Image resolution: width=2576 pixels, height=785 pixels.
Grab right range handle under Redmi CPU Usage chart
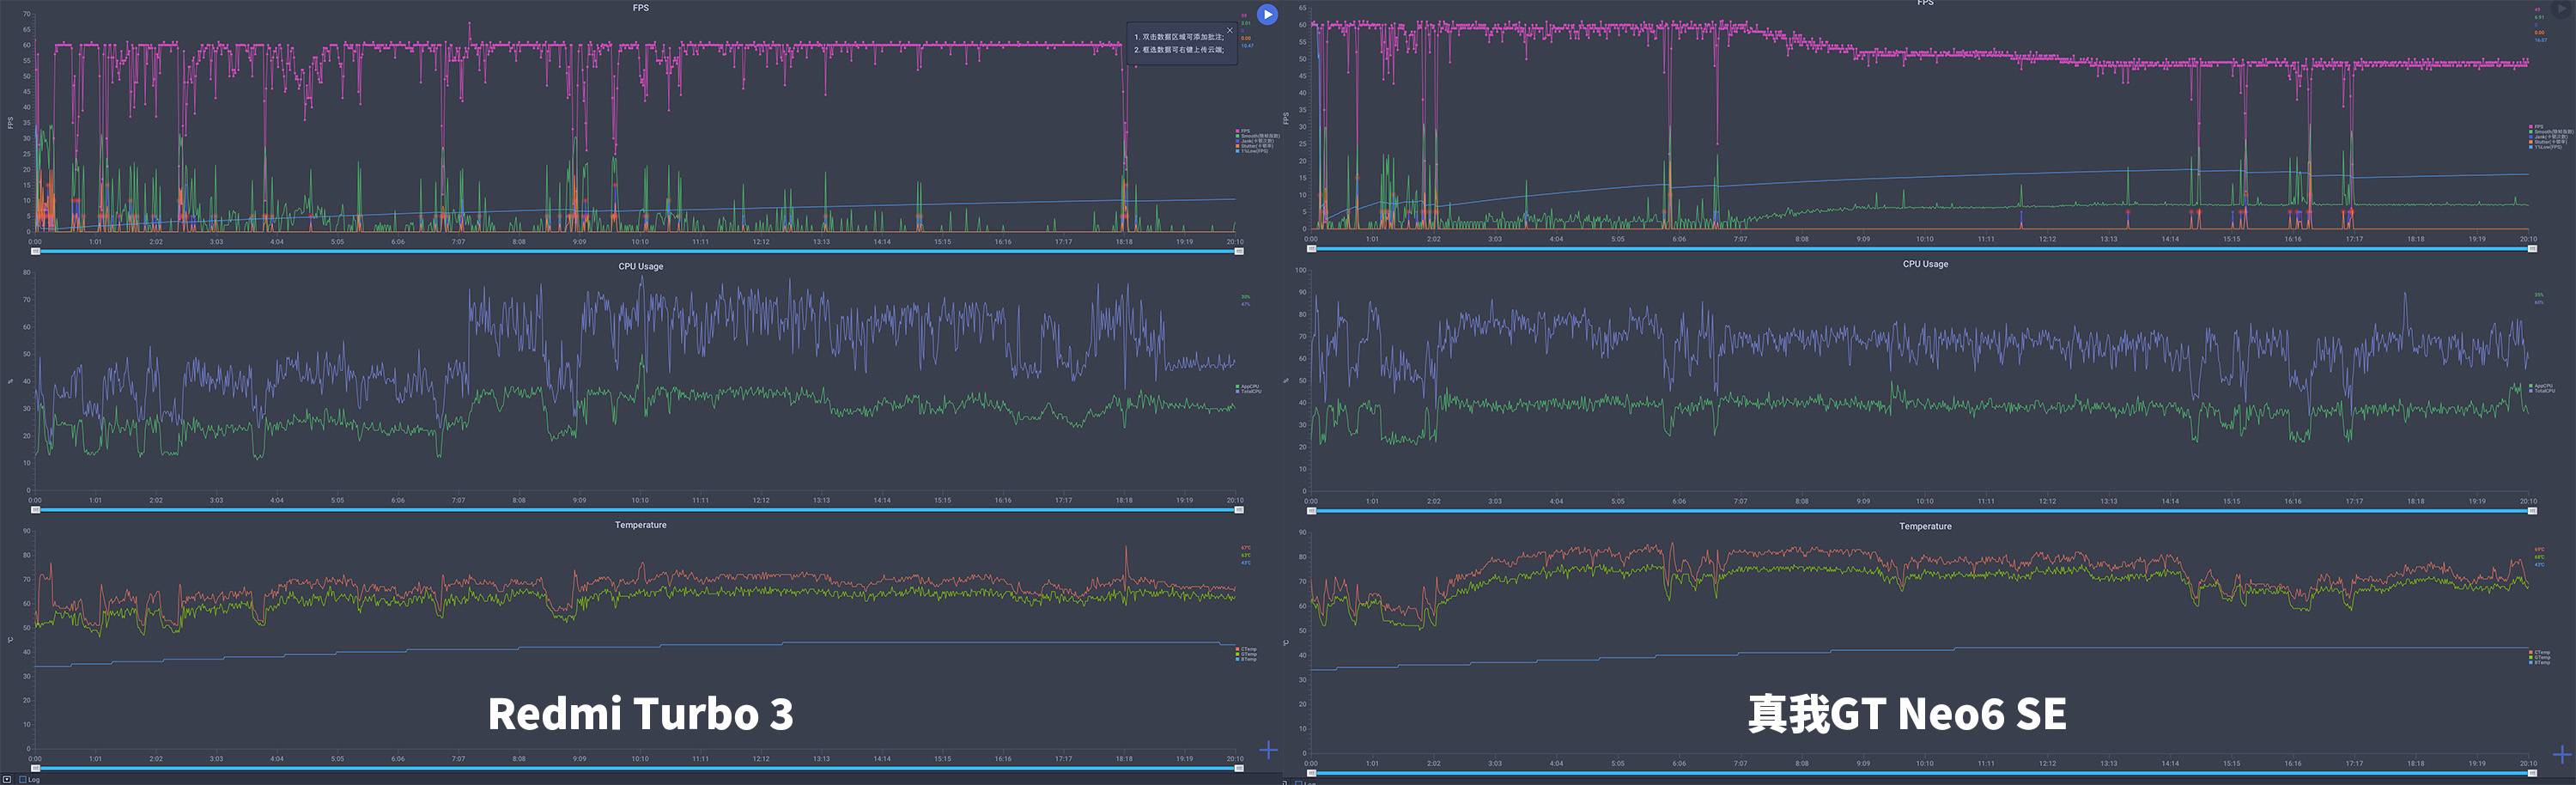click(1239, 510)
